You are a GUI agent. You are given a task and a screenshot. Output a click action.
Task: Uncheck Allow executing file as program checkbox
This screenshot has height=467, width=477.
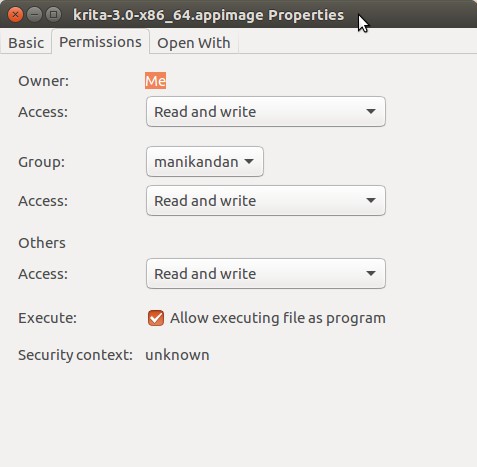pos(156,318)
